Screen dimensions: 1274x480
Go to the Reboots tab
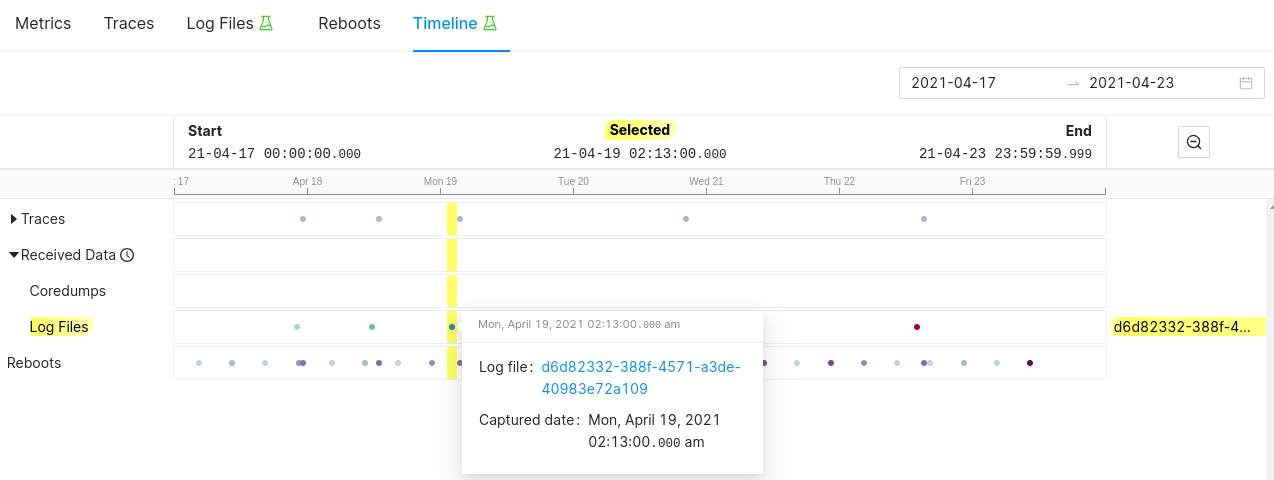click(x=349, y=23)
